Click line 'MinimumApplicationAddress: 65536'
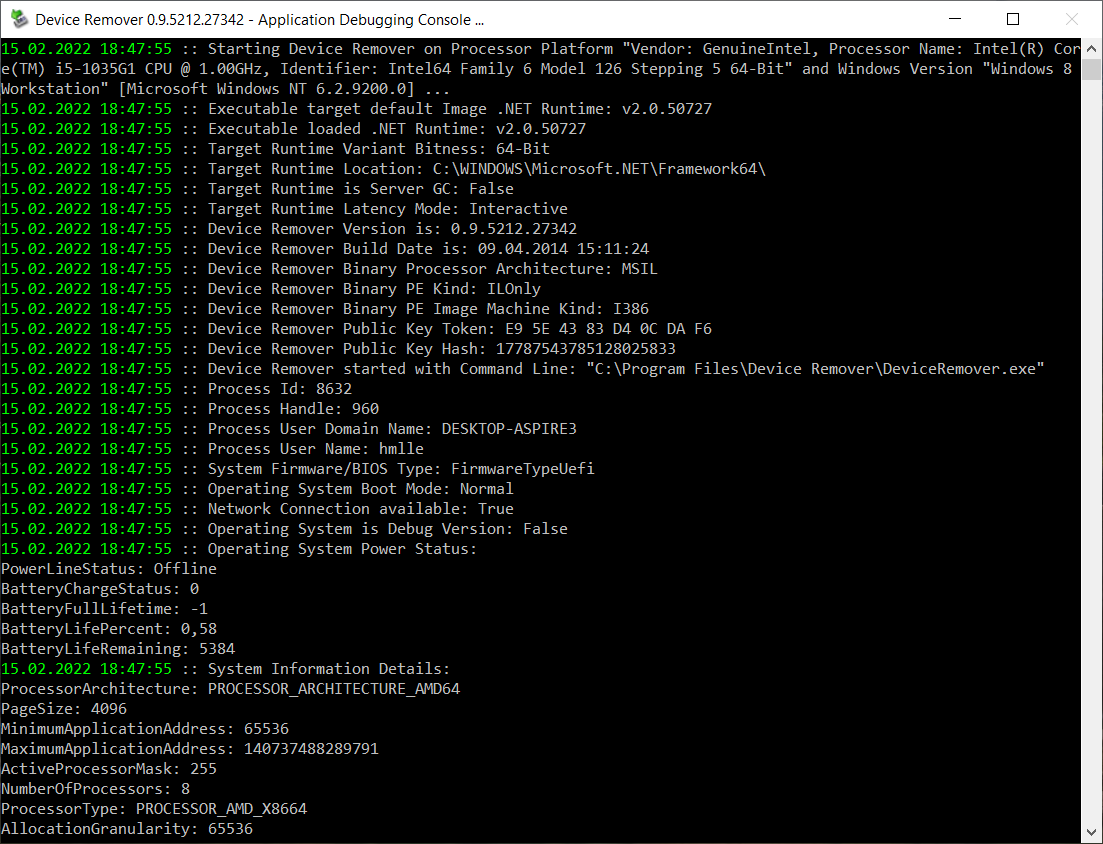 pyautogui.click(x=145, y=729)
